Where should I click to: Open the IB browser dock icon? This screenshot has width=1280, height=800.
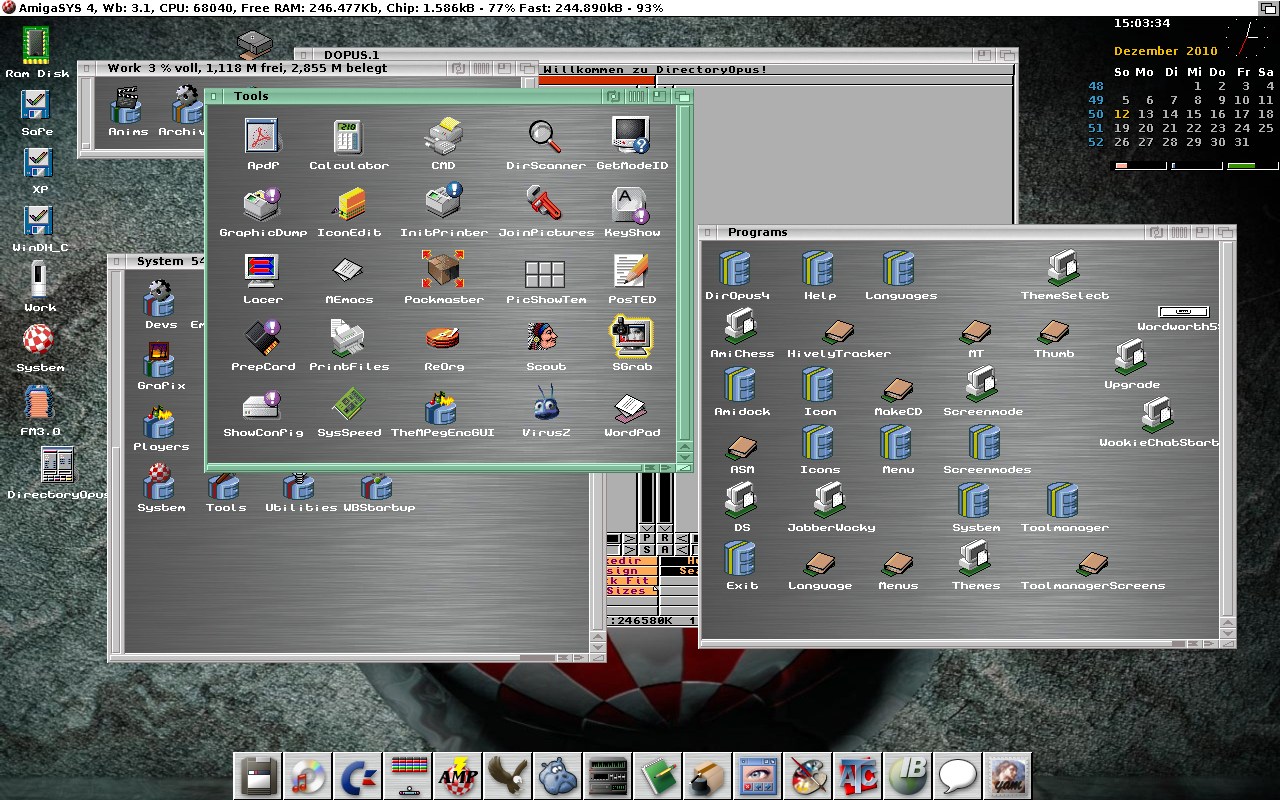point(908,776)
